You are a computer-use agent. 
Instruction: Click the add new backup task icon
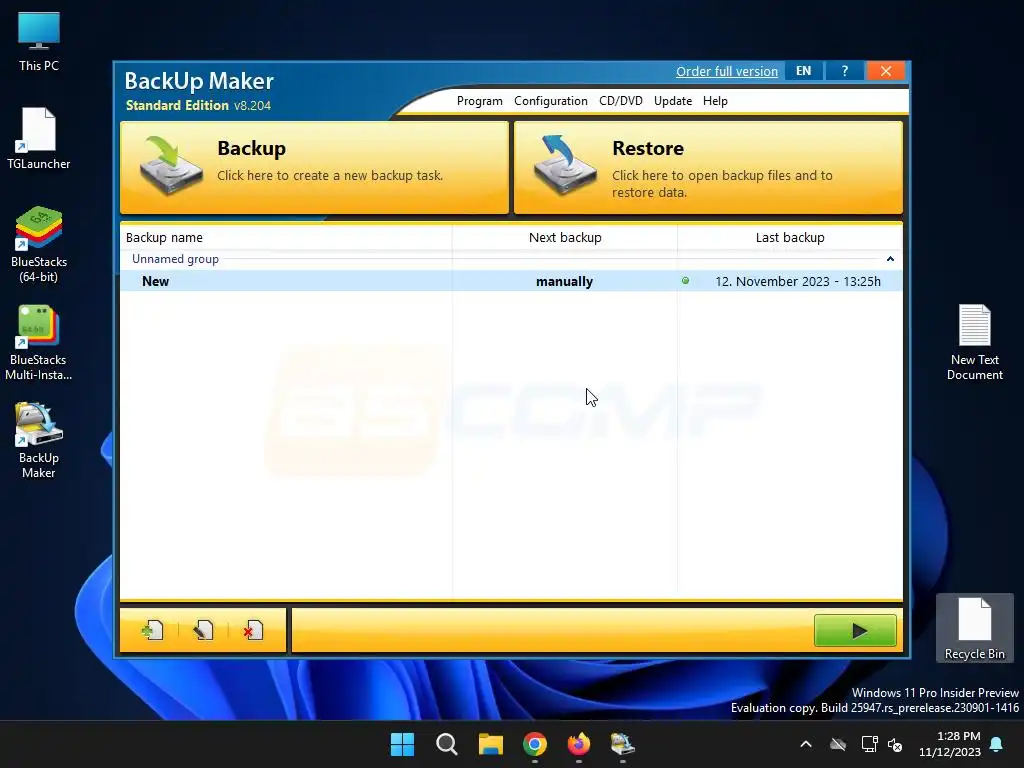click(152, 630)
